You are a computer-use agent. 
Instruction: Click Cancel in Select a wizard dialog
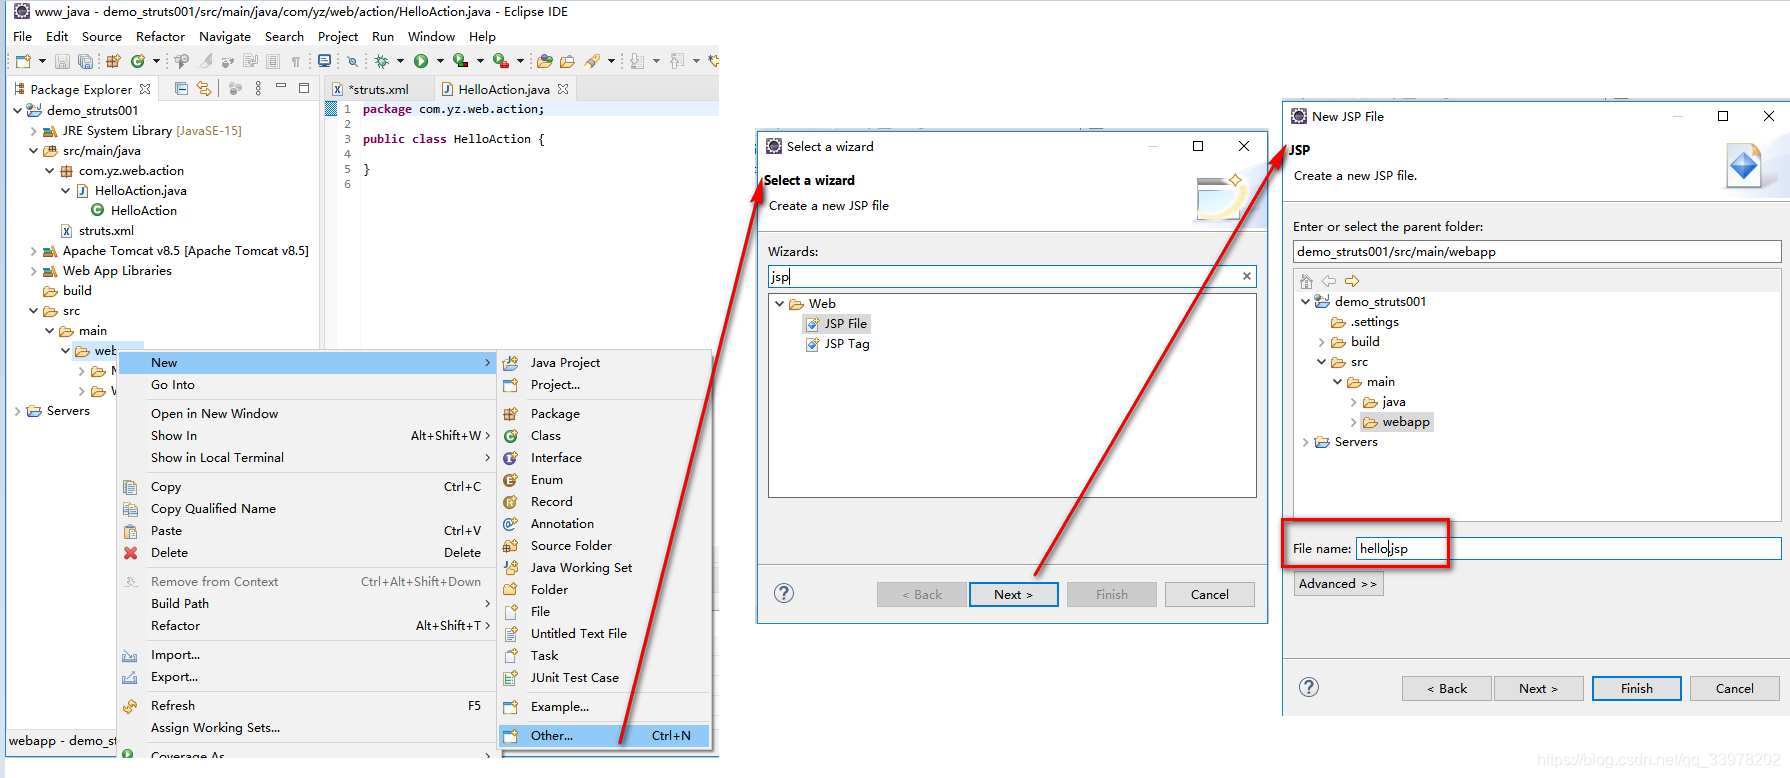click(x=1209, y=594)
